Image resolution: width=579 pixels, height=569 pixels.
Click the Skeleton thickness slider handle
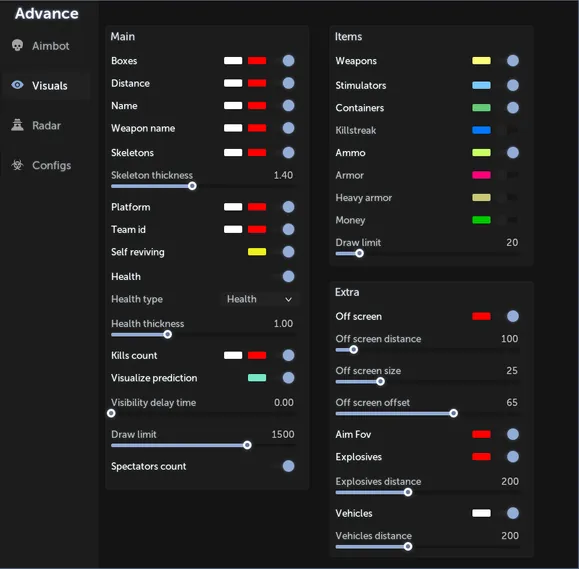tap(192, 186)
